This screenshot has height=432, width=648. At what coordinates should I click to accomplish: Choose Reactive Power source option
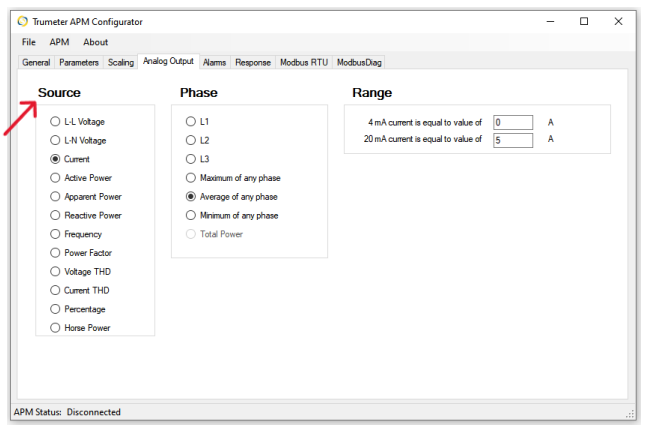(86, 215)
